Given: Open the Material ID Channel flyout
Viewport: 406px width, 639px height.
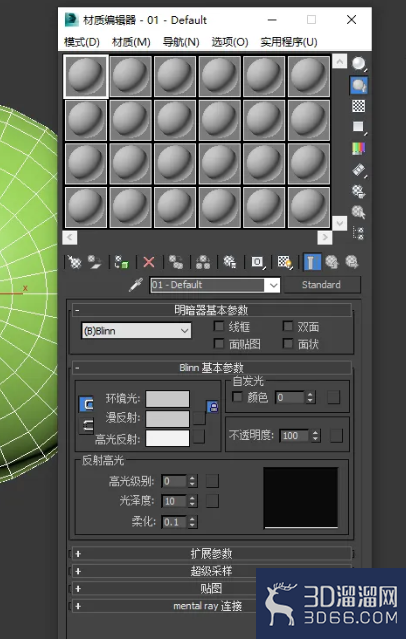Looking at the screenshot, I should [258, 262].
